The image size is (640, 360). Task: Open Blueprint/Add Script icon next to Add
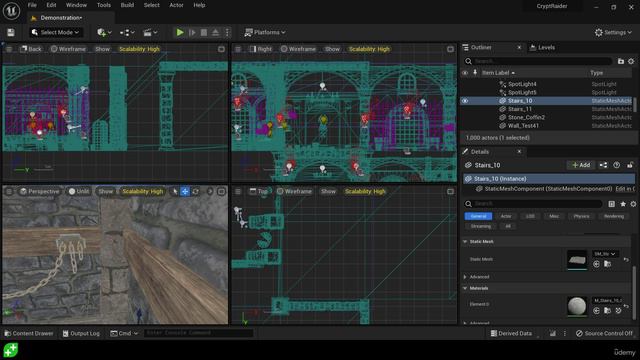tap(603, 165)
